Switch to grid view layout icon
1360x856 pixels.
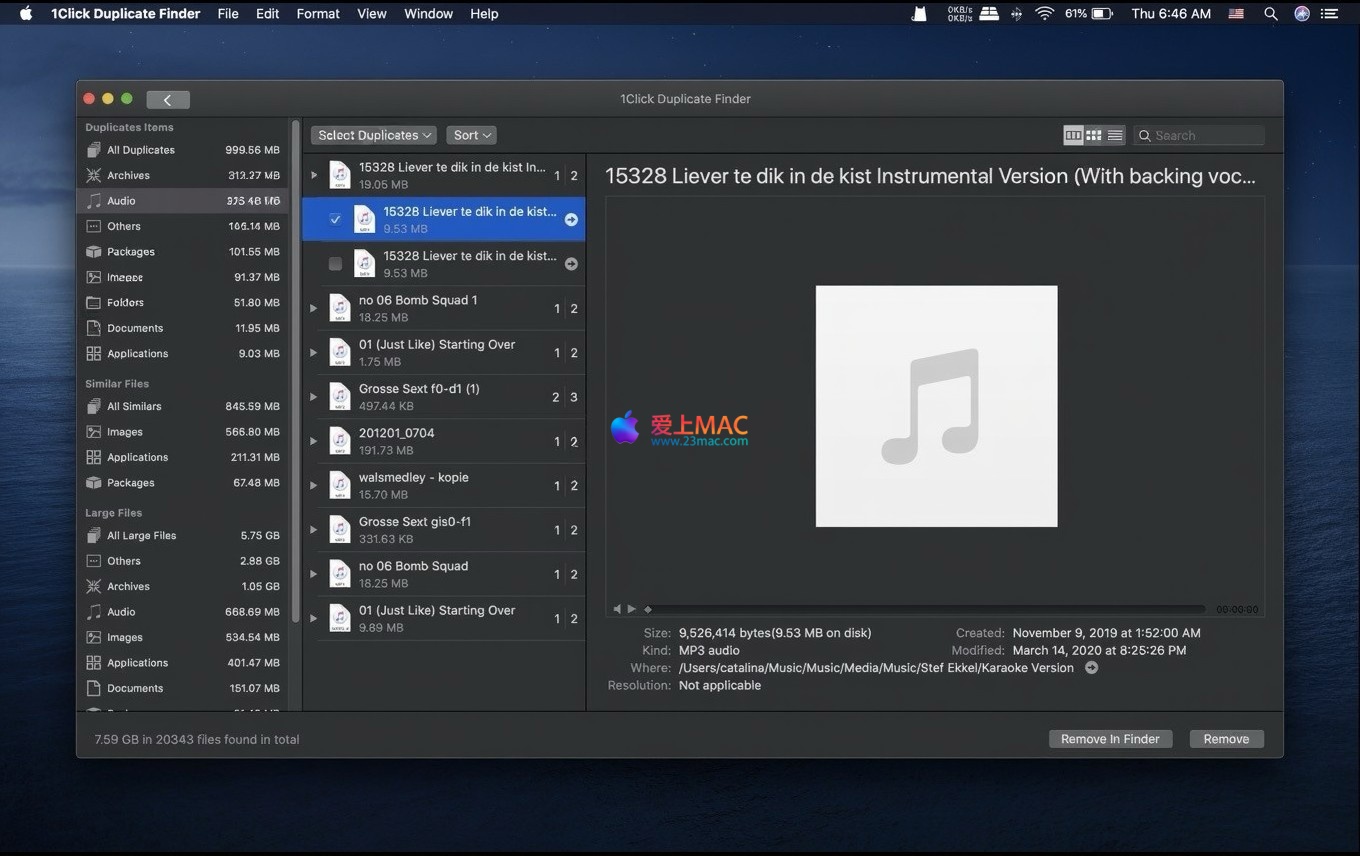(x=1094, y=135)
